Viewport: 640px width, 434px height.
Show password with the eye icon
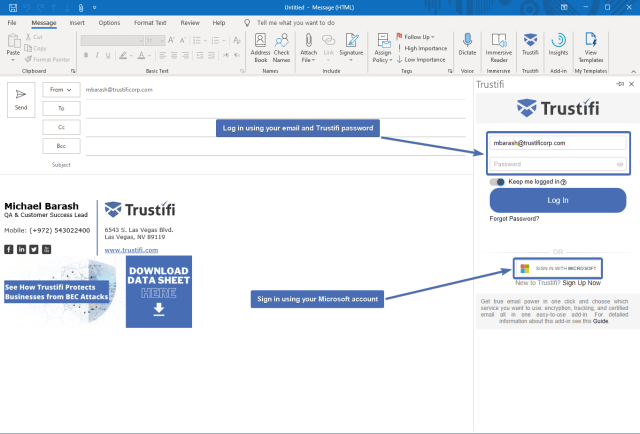click(x=620, y=164)
